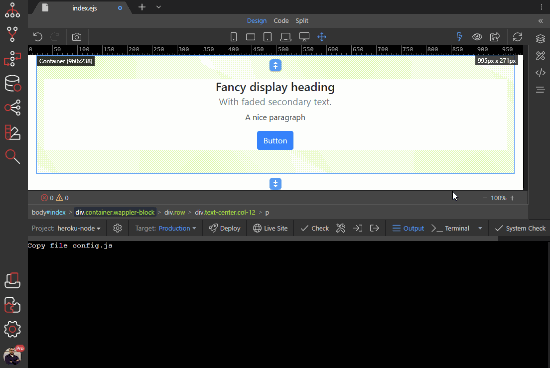Click insert-before arrow above container
The image size is (550, 368).
click(275, 65)
